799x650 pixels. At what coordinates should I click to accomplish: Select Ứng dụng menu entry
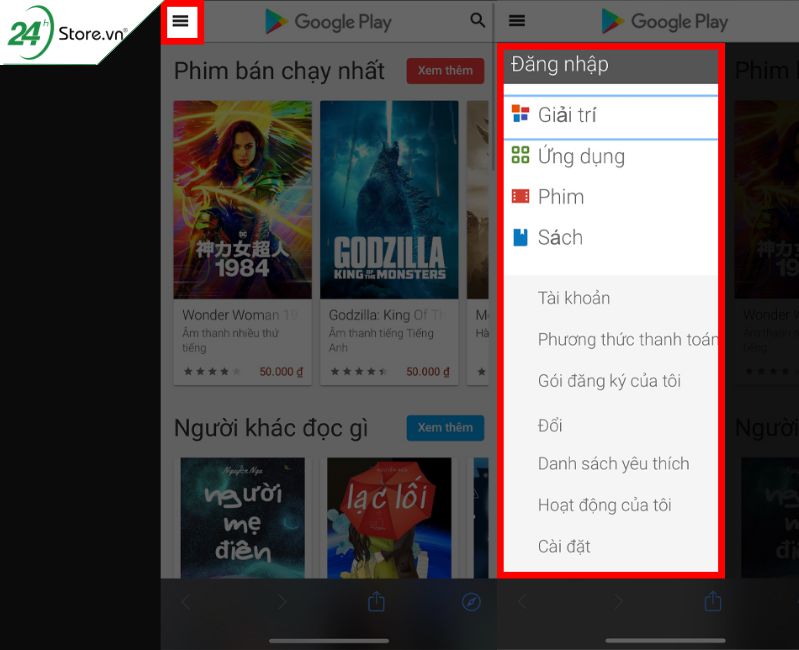(610, 156)
